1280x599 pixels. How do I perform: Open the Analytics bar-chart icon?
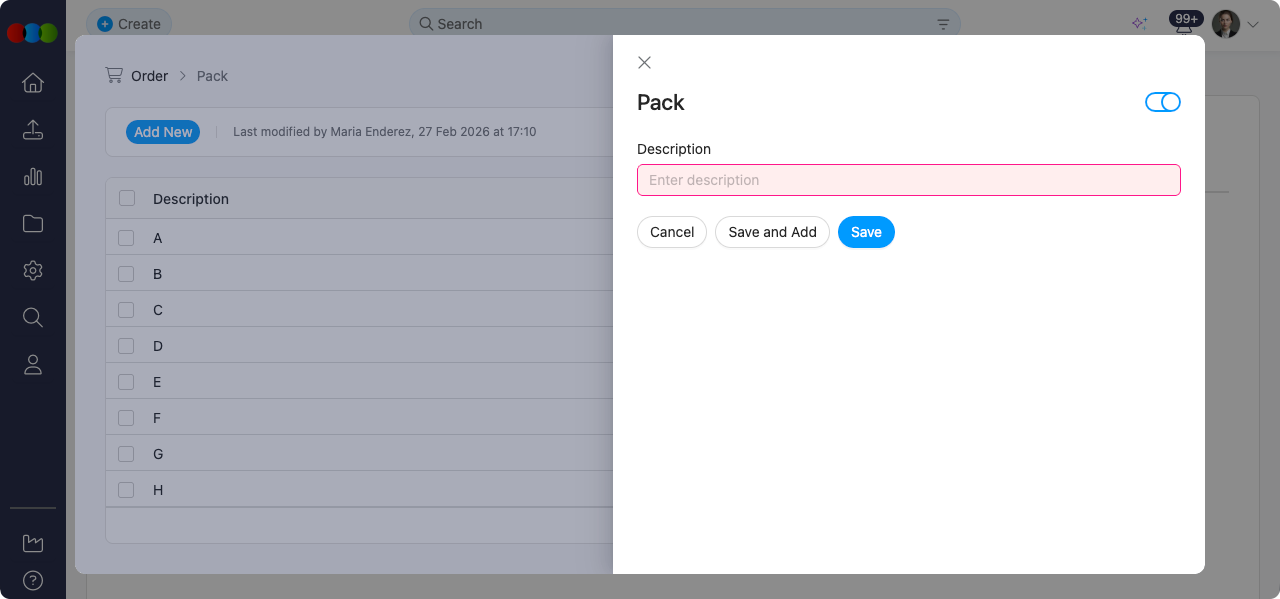coord(32,177)
